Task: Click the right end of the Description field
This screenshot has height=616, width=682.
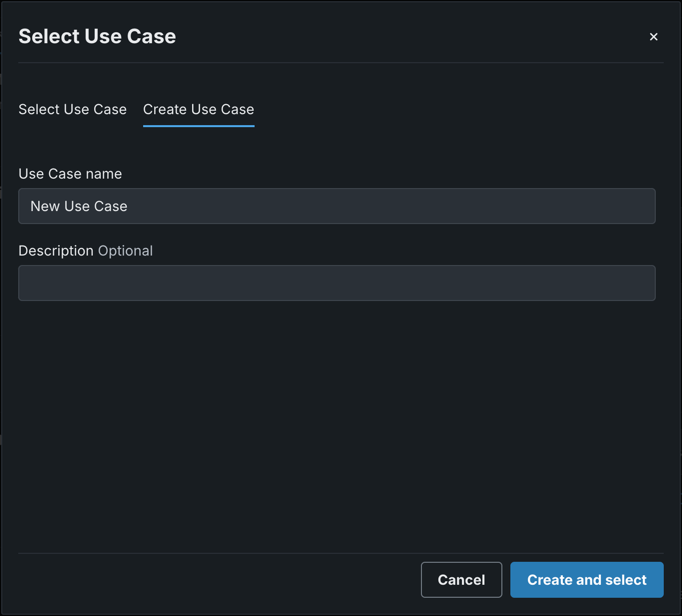Action: [x=640, y=283]
